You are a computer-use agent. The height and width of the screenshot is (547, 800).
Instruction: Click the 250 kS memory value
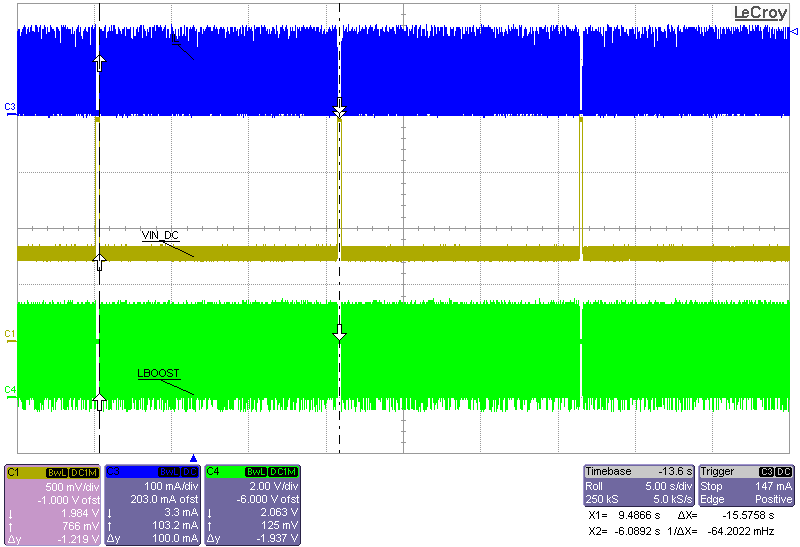coord(602,499)
